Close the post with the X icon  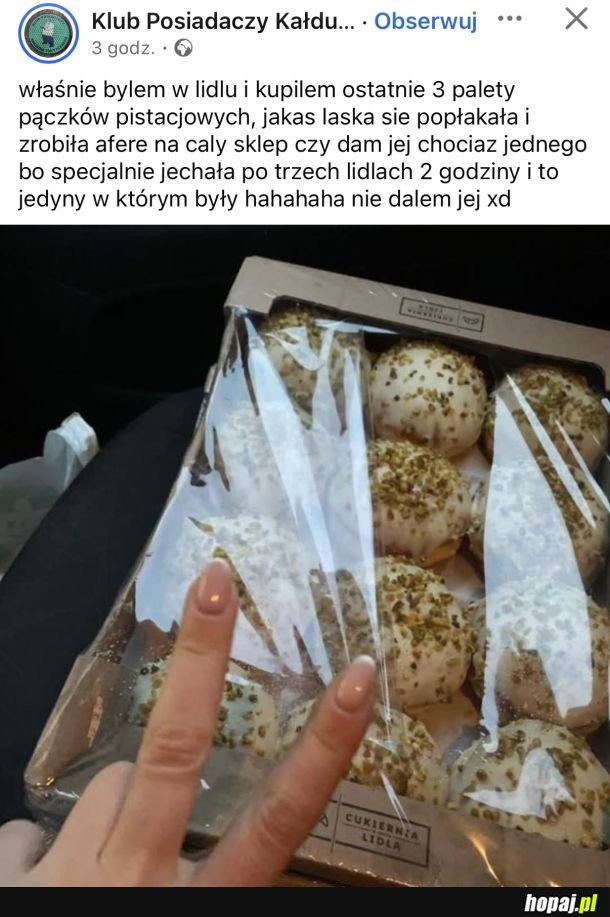(576, 19)
